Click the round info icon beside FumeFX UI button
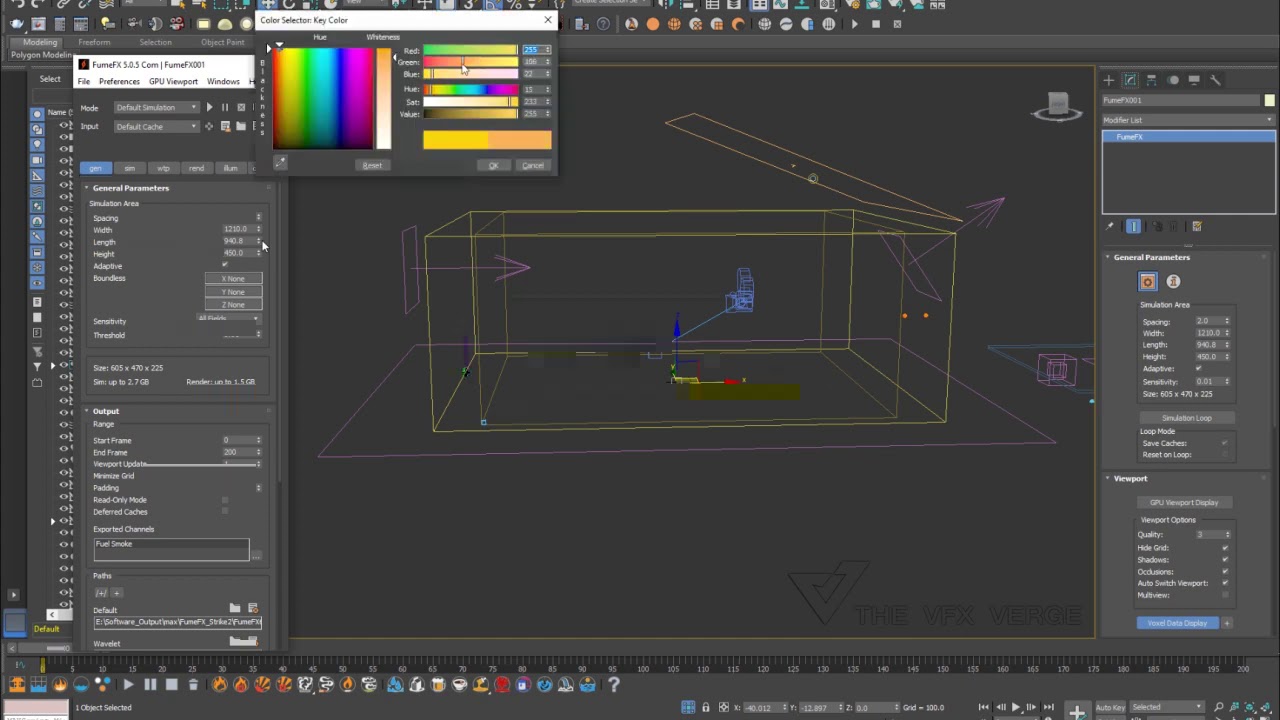 1173,282
